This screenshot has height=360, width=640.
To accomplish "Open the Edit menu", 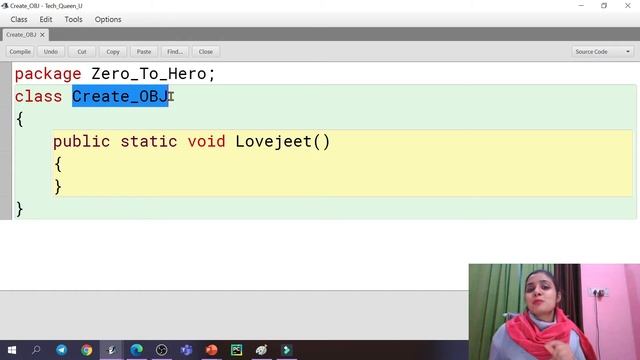I will click(46, 19).
